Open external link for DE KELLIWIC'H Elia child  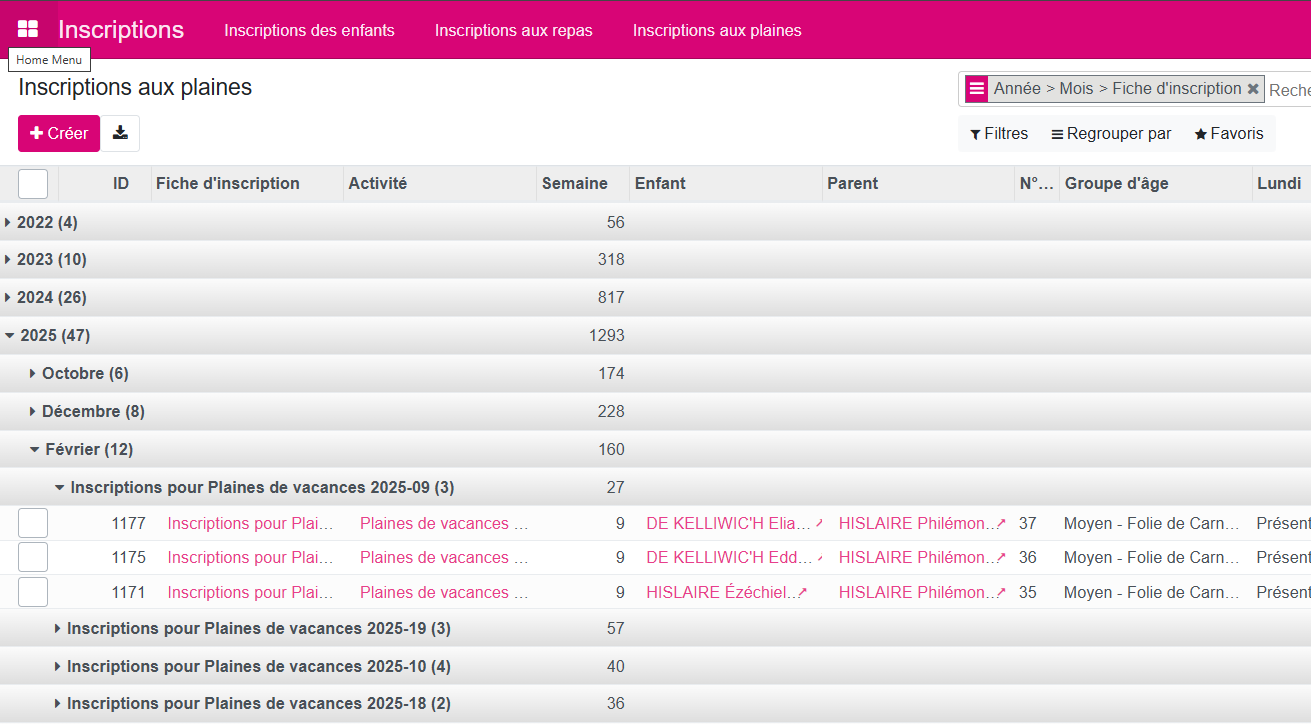tap(819, 523)
